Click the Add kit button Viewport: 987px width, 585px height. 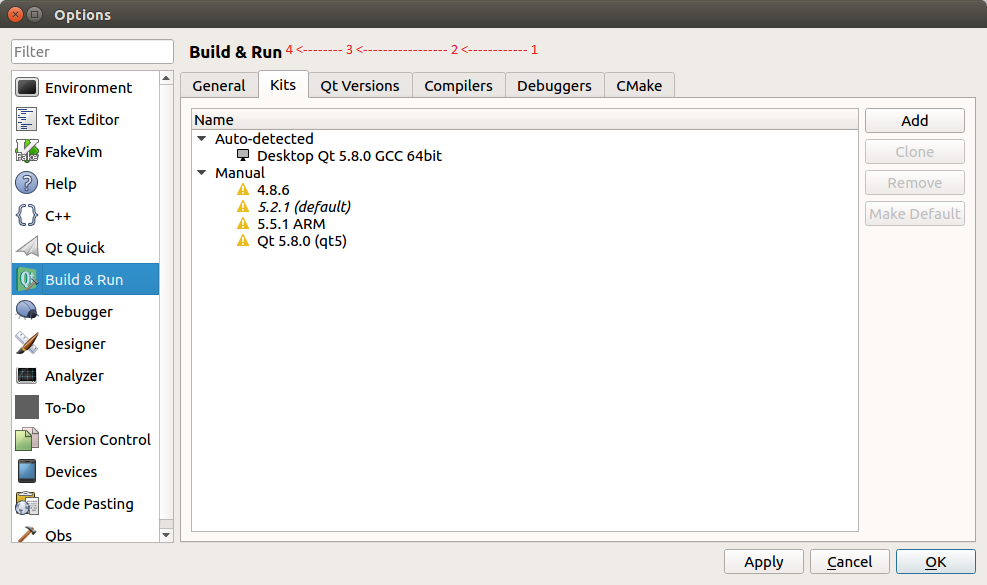coord(914,121)
